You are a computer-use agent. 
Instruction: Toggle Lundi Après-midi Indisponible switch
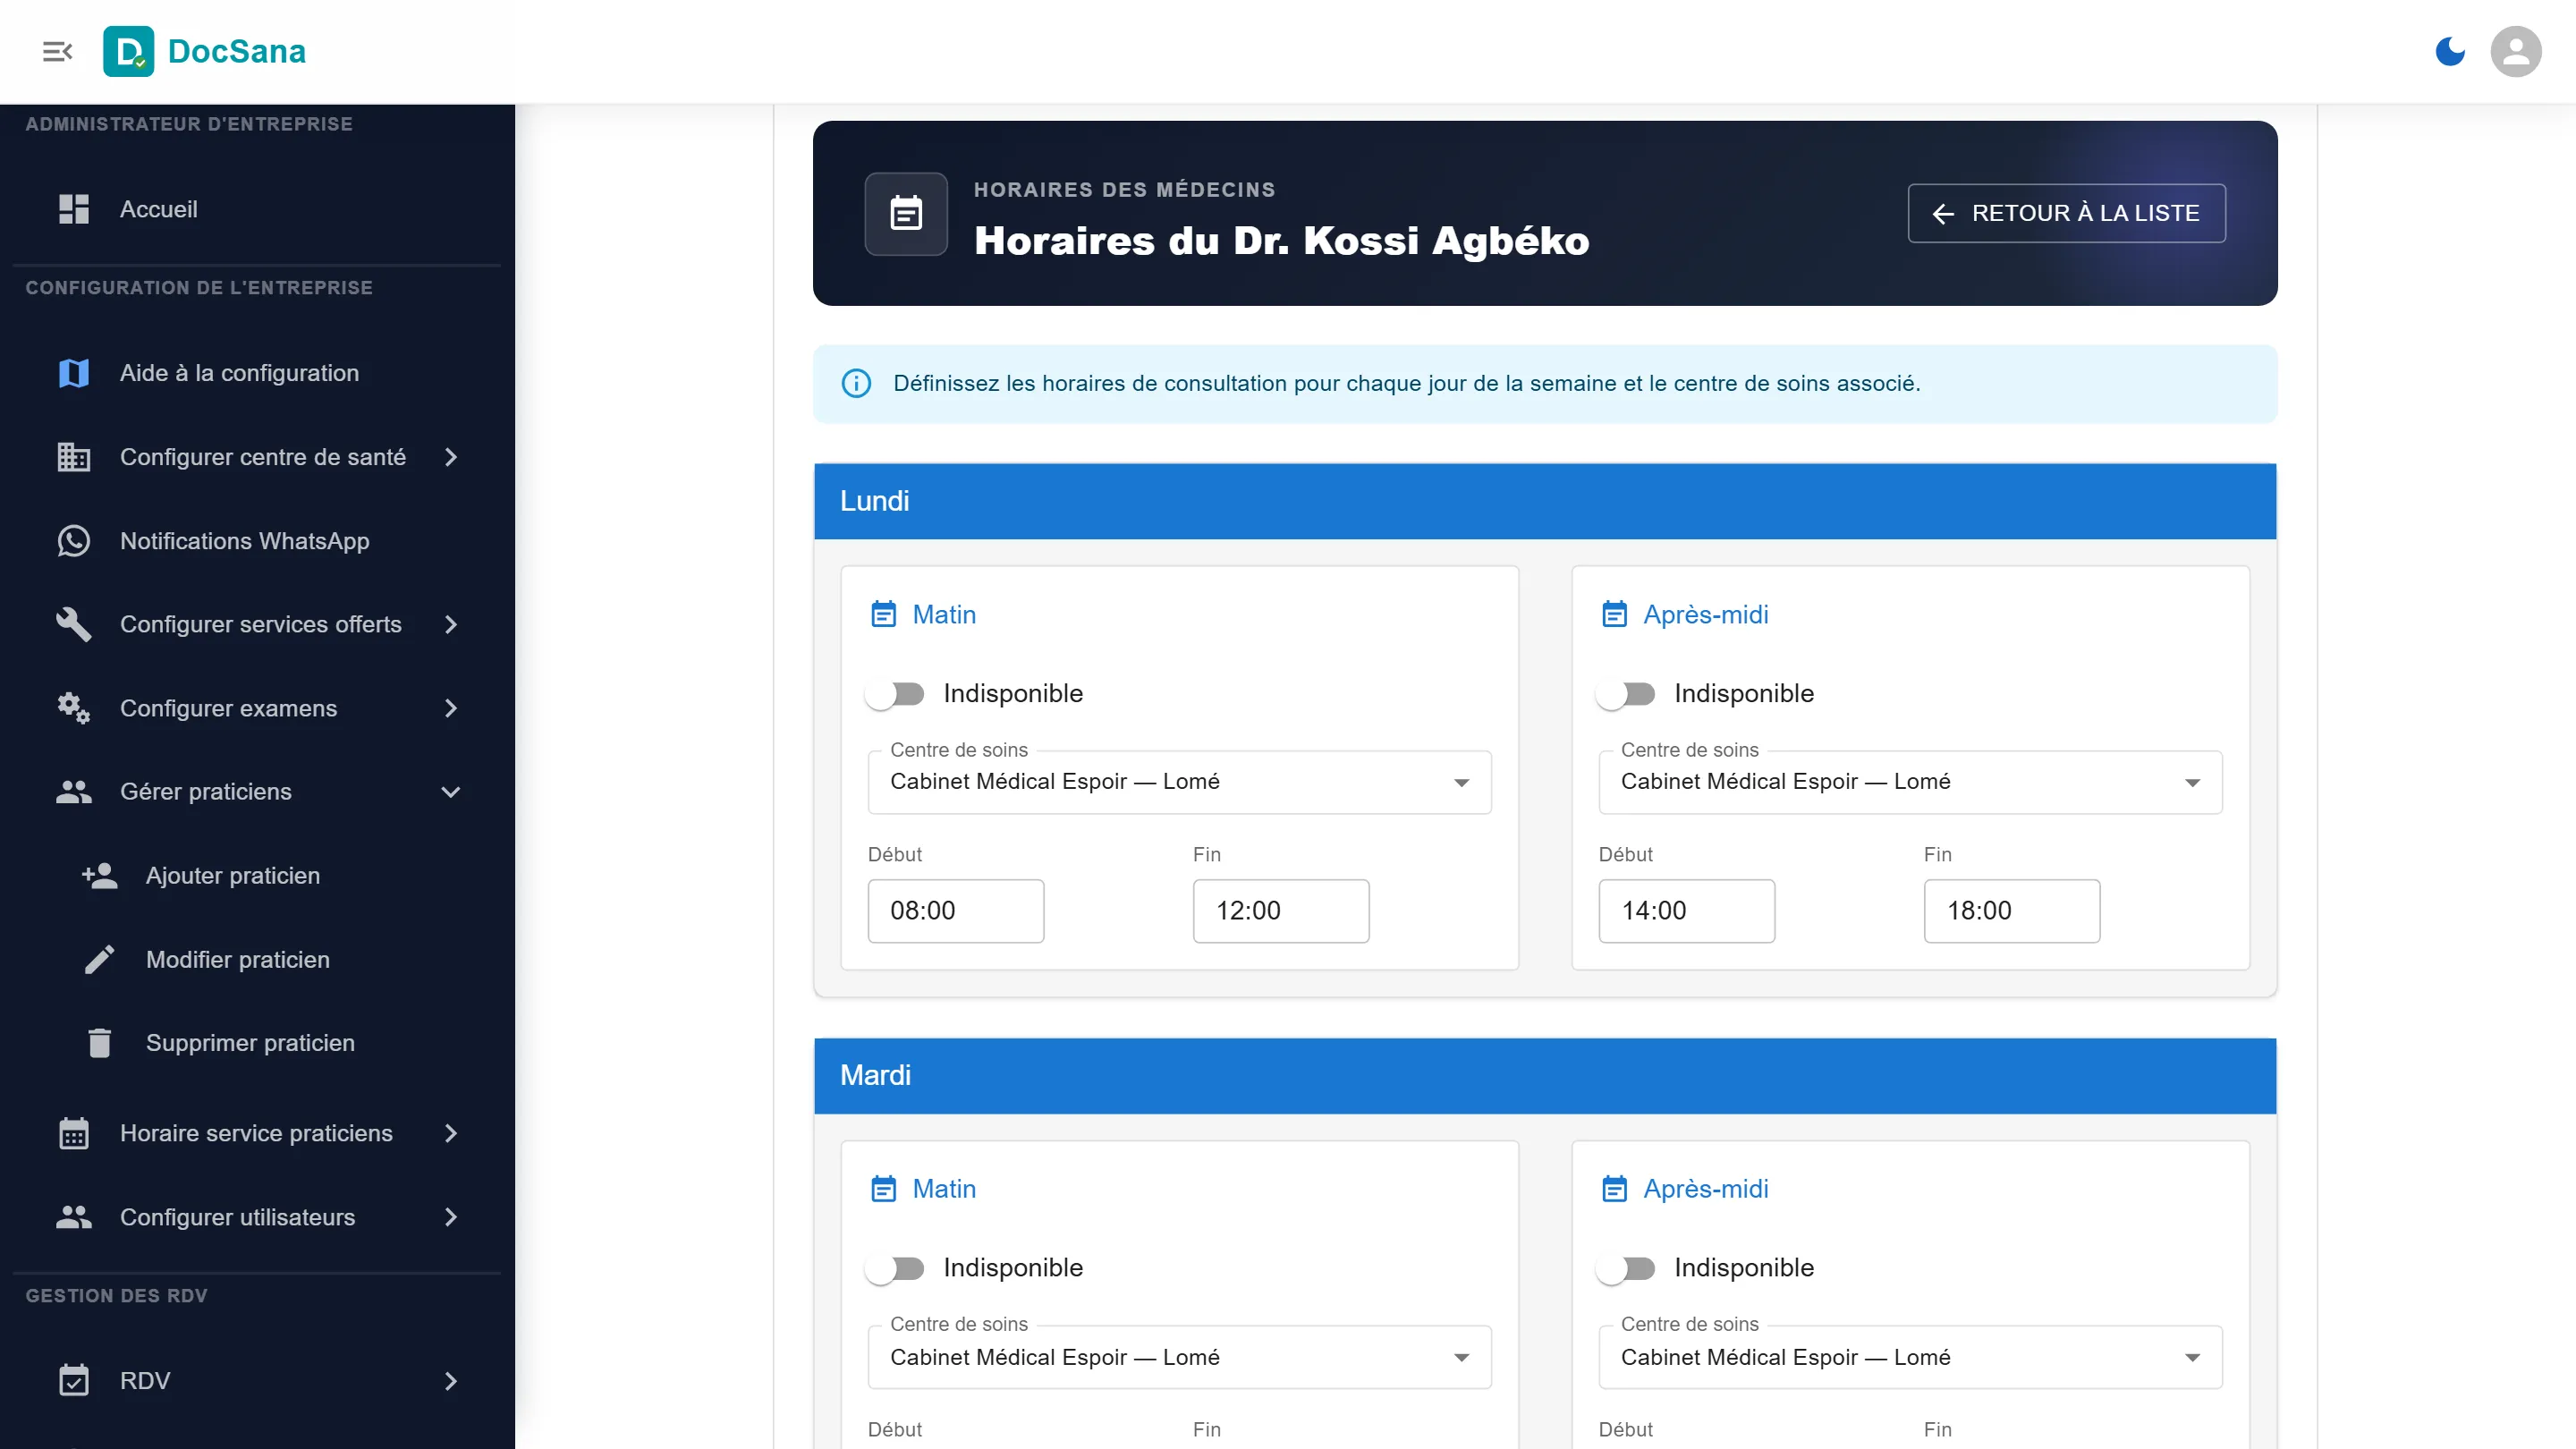(x=1626, y=694)
